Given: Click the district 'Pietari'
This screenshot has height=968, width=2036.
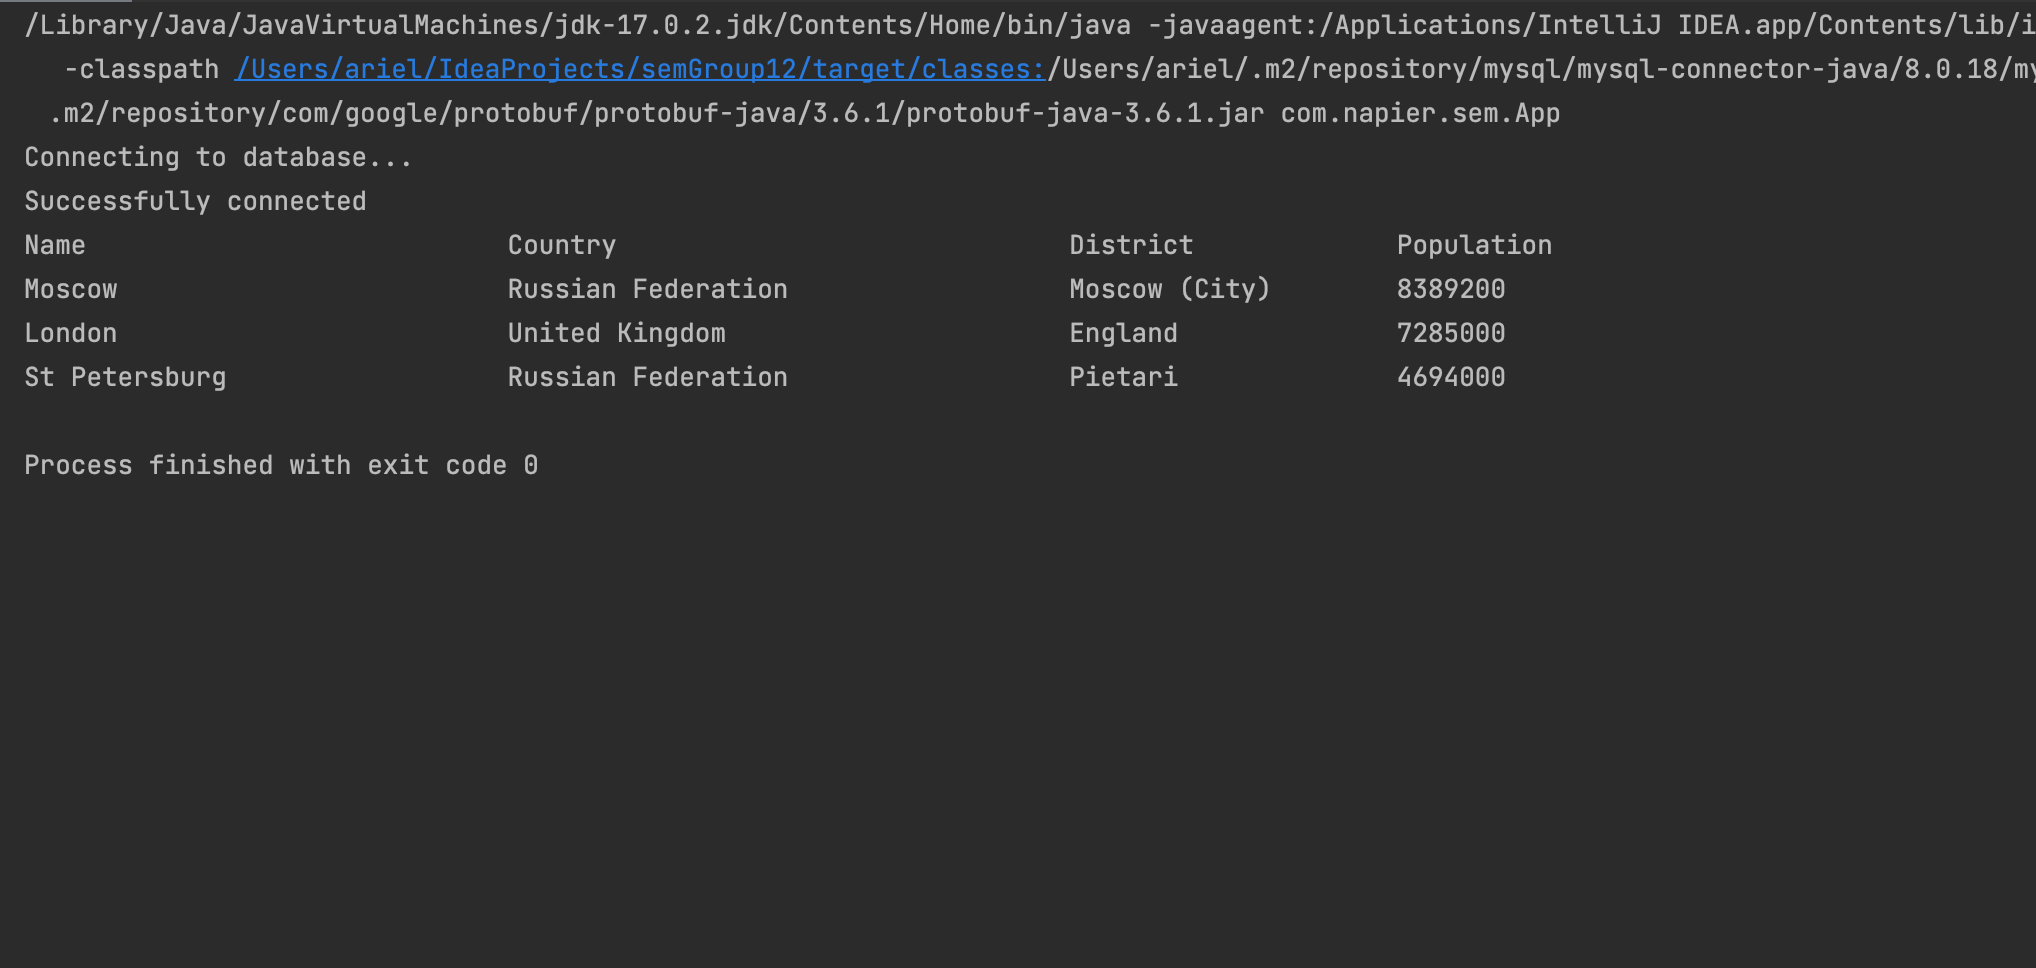Looking at the screenshot, I should 1123,377.
